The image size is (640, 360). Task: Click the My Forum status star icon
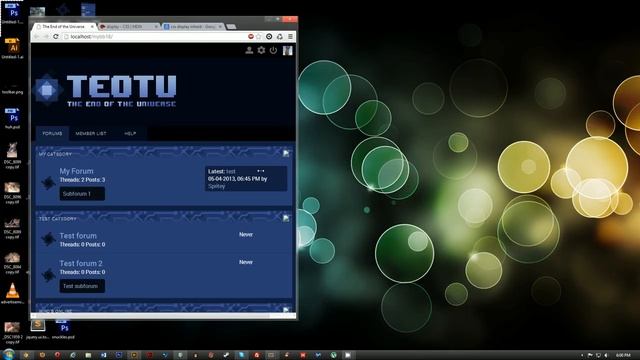48,182
